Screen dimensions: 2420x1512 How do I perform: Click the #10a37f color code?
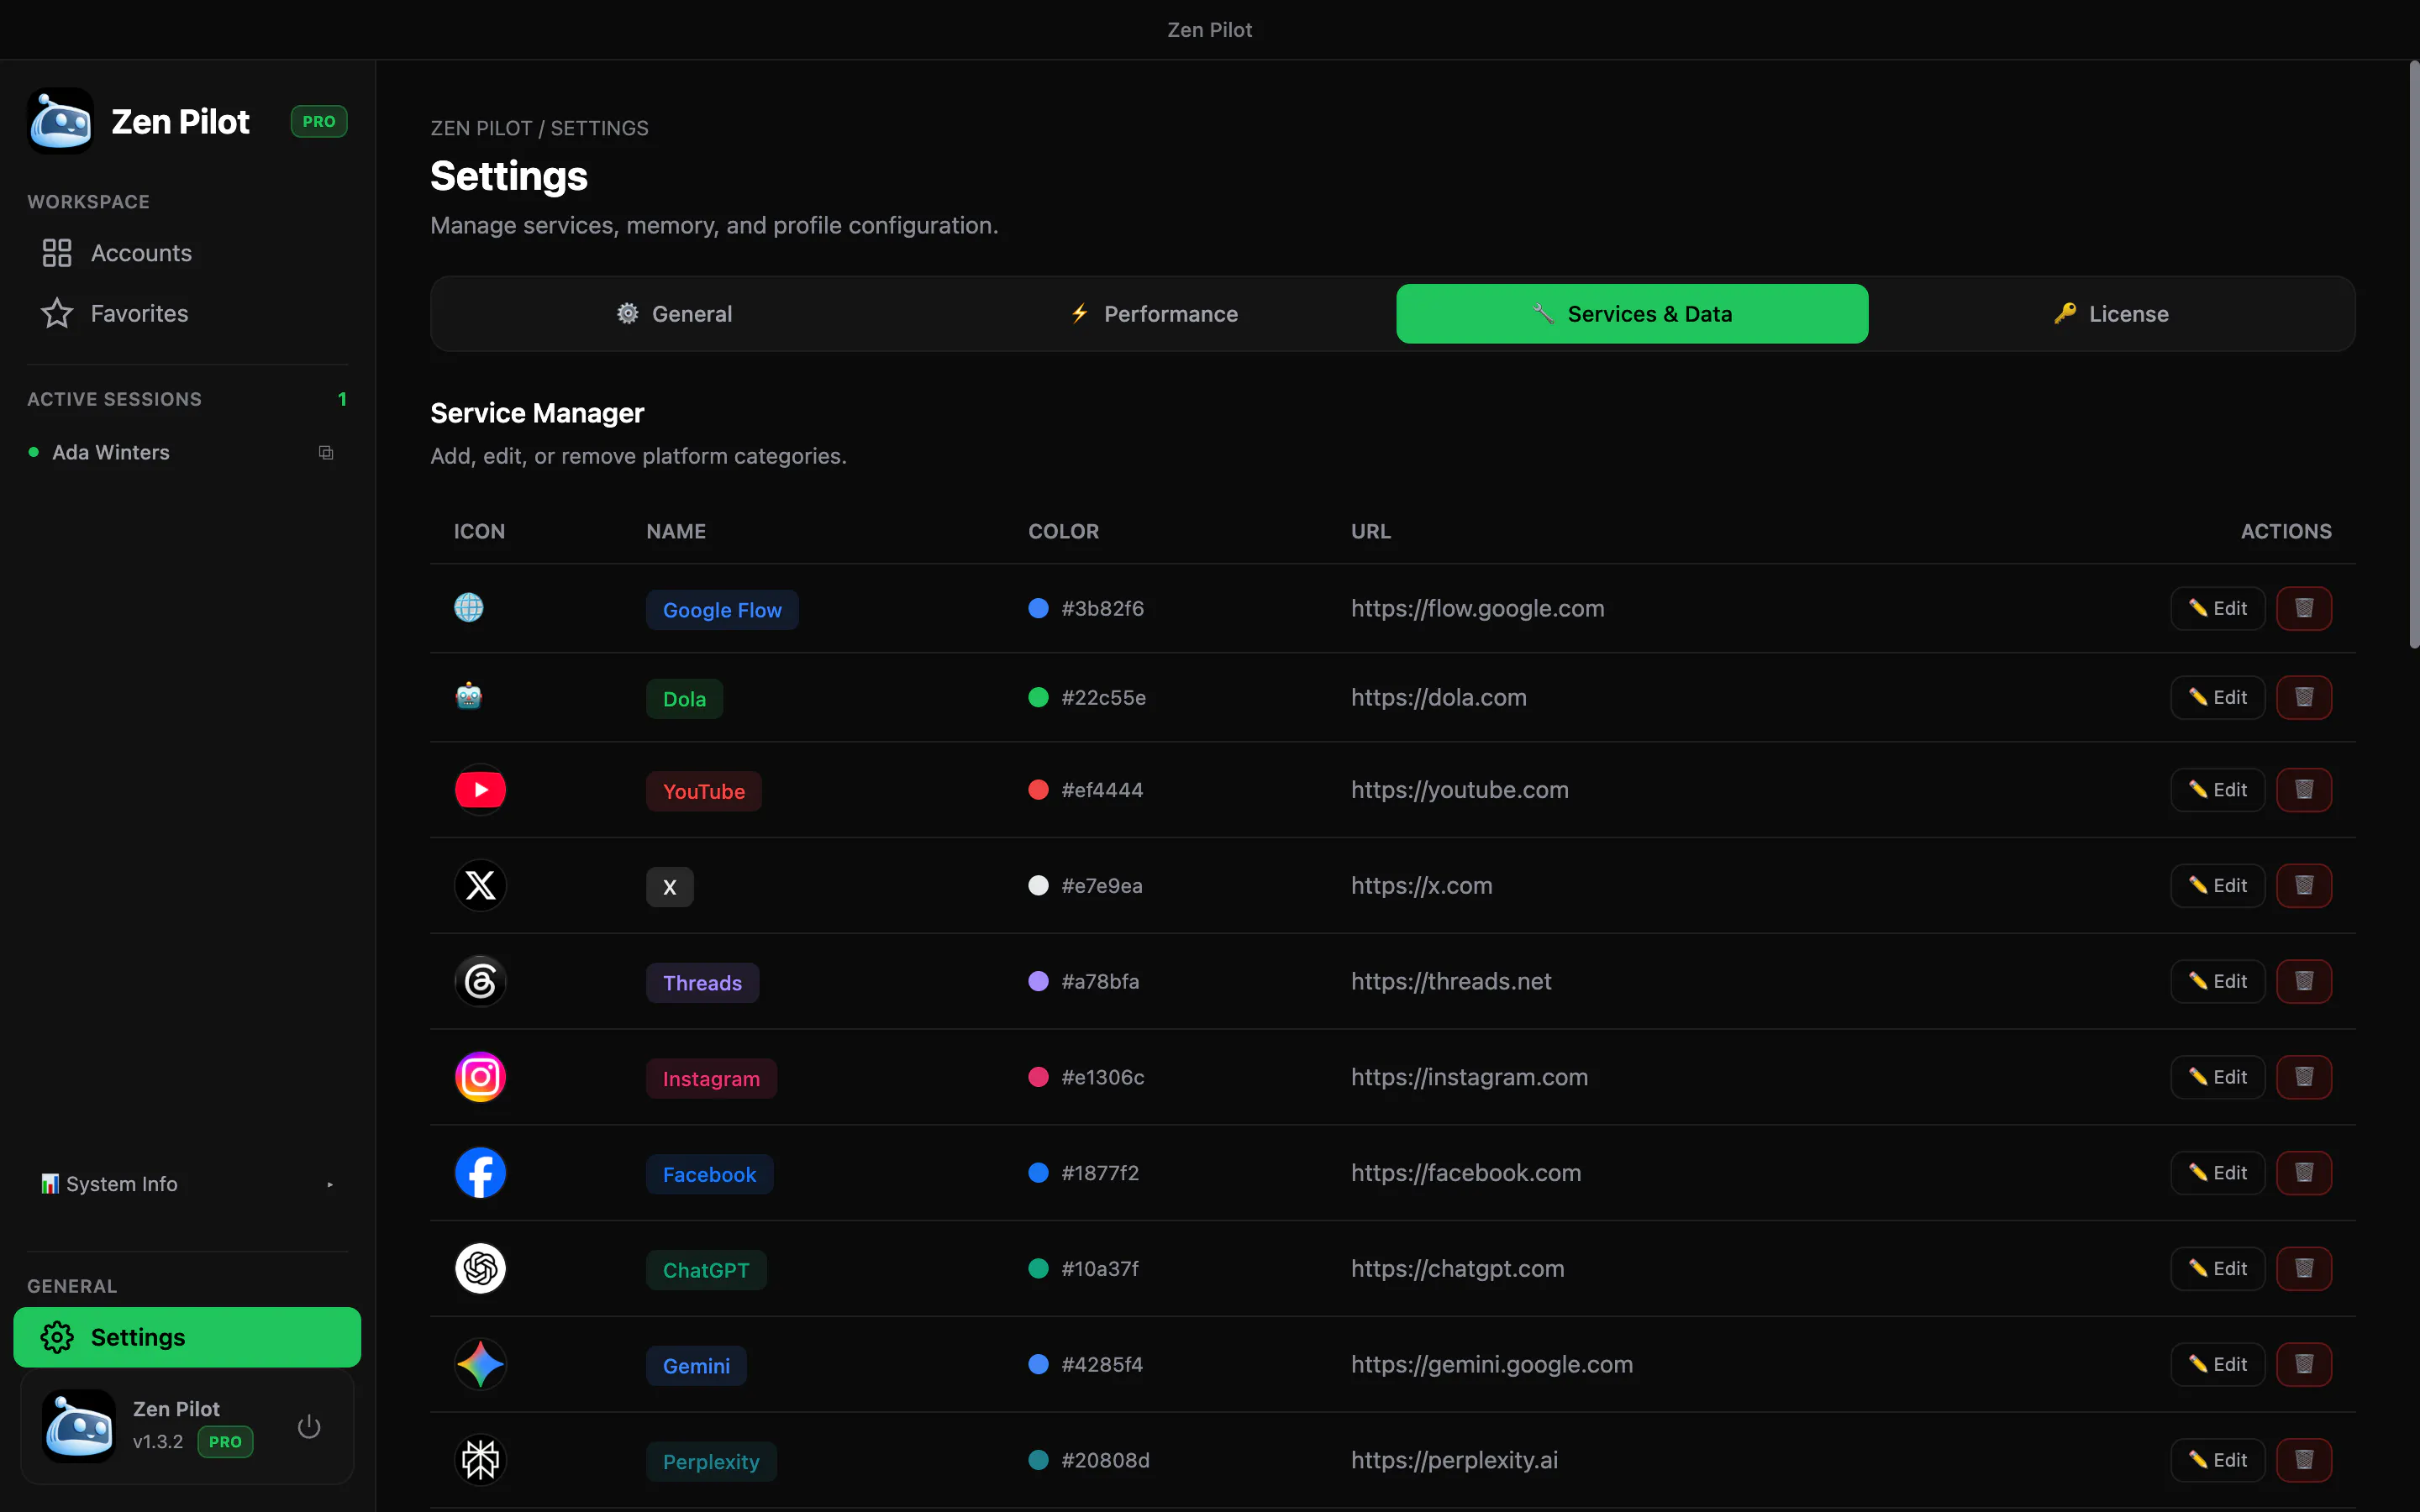click(1099, 1268)
